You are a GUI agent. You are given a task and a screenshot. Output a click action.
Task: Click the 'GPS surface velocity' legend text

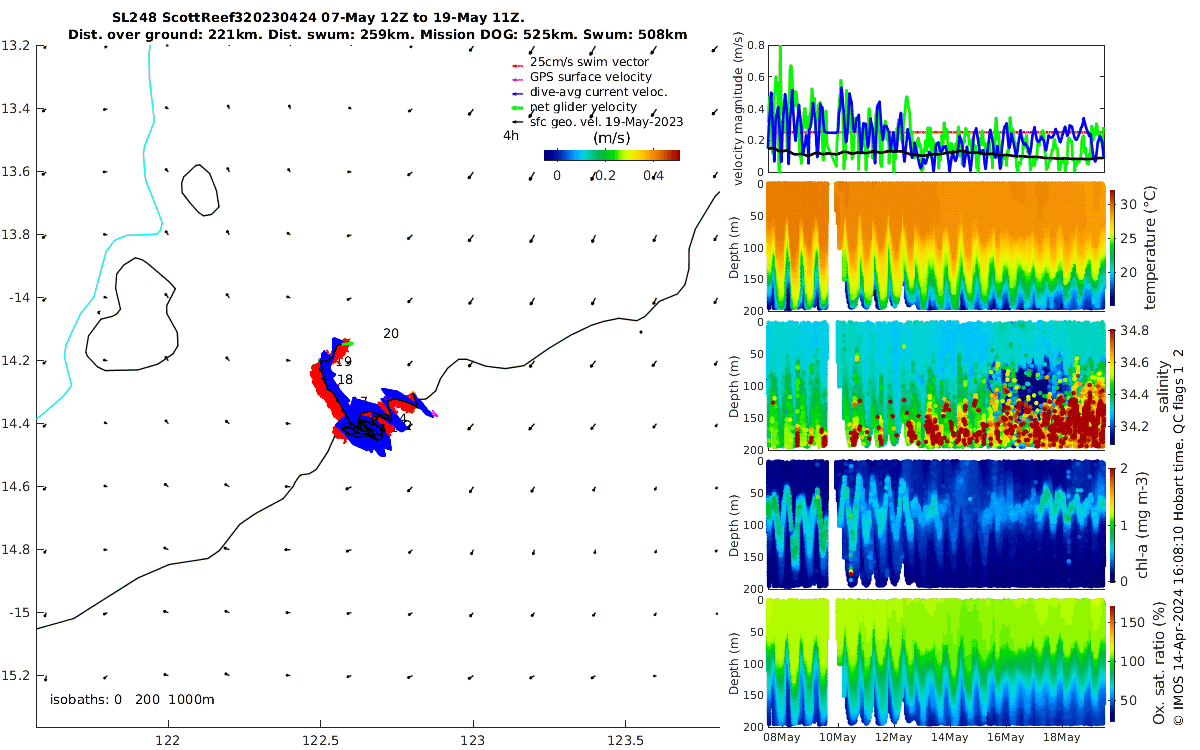[x=591, y=77]
